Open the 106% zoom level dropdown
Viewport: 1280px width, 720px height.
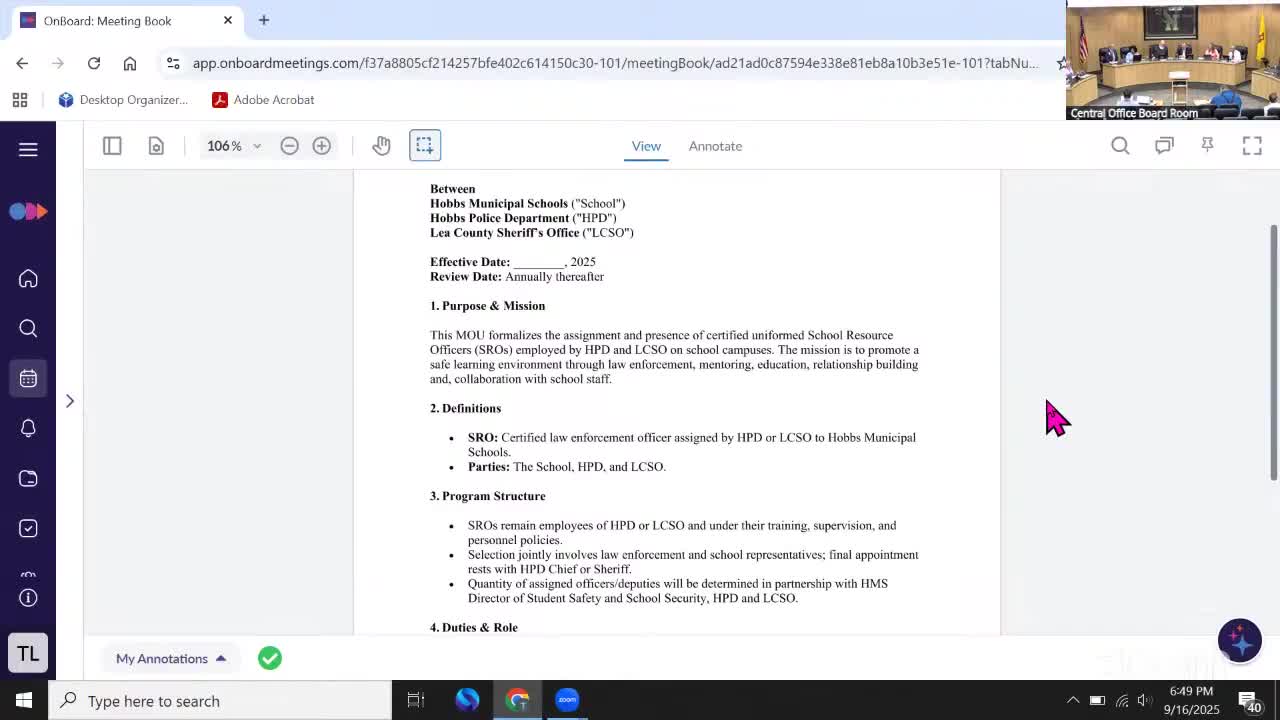[x=234, y=146]
